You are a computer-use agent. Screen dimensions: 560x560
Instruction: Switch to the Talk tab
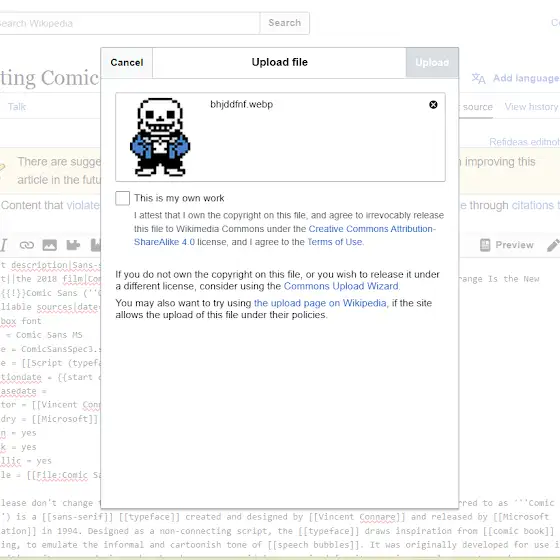(x=17, y=107)
